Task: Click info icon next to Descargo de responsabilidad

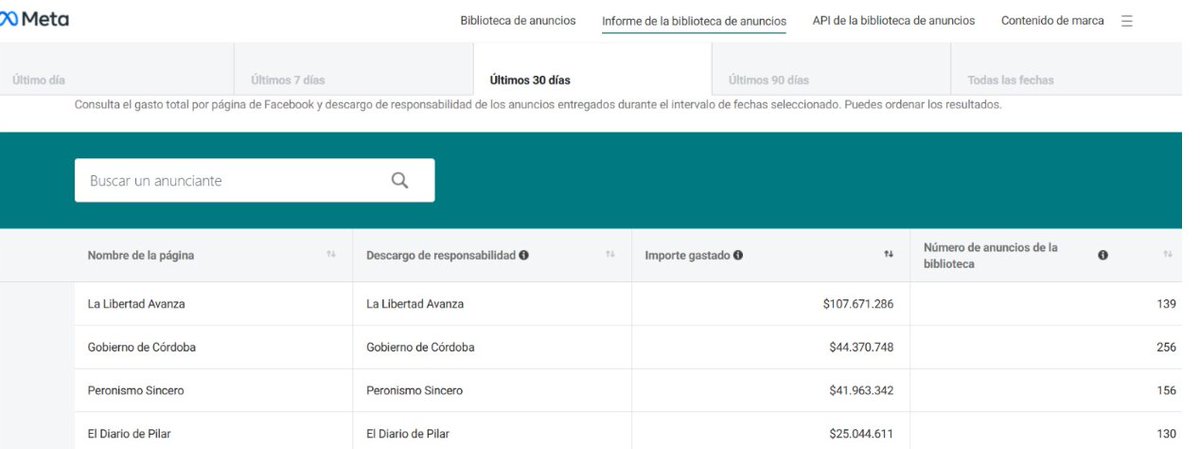Action: click(524, 255)
